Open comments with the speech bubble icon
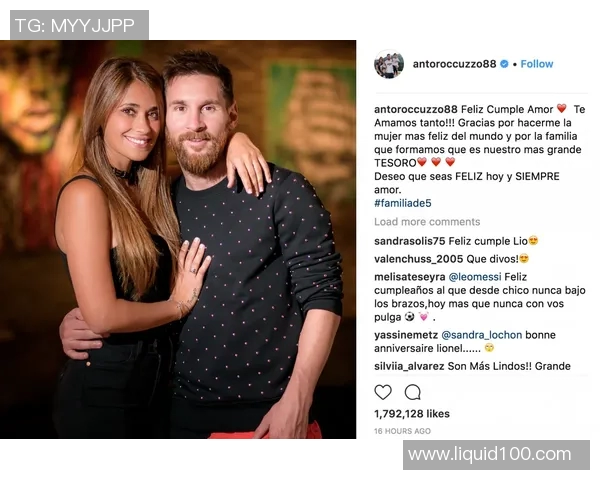The width and height of the screenshot is (600, 480). pos(412,392)
